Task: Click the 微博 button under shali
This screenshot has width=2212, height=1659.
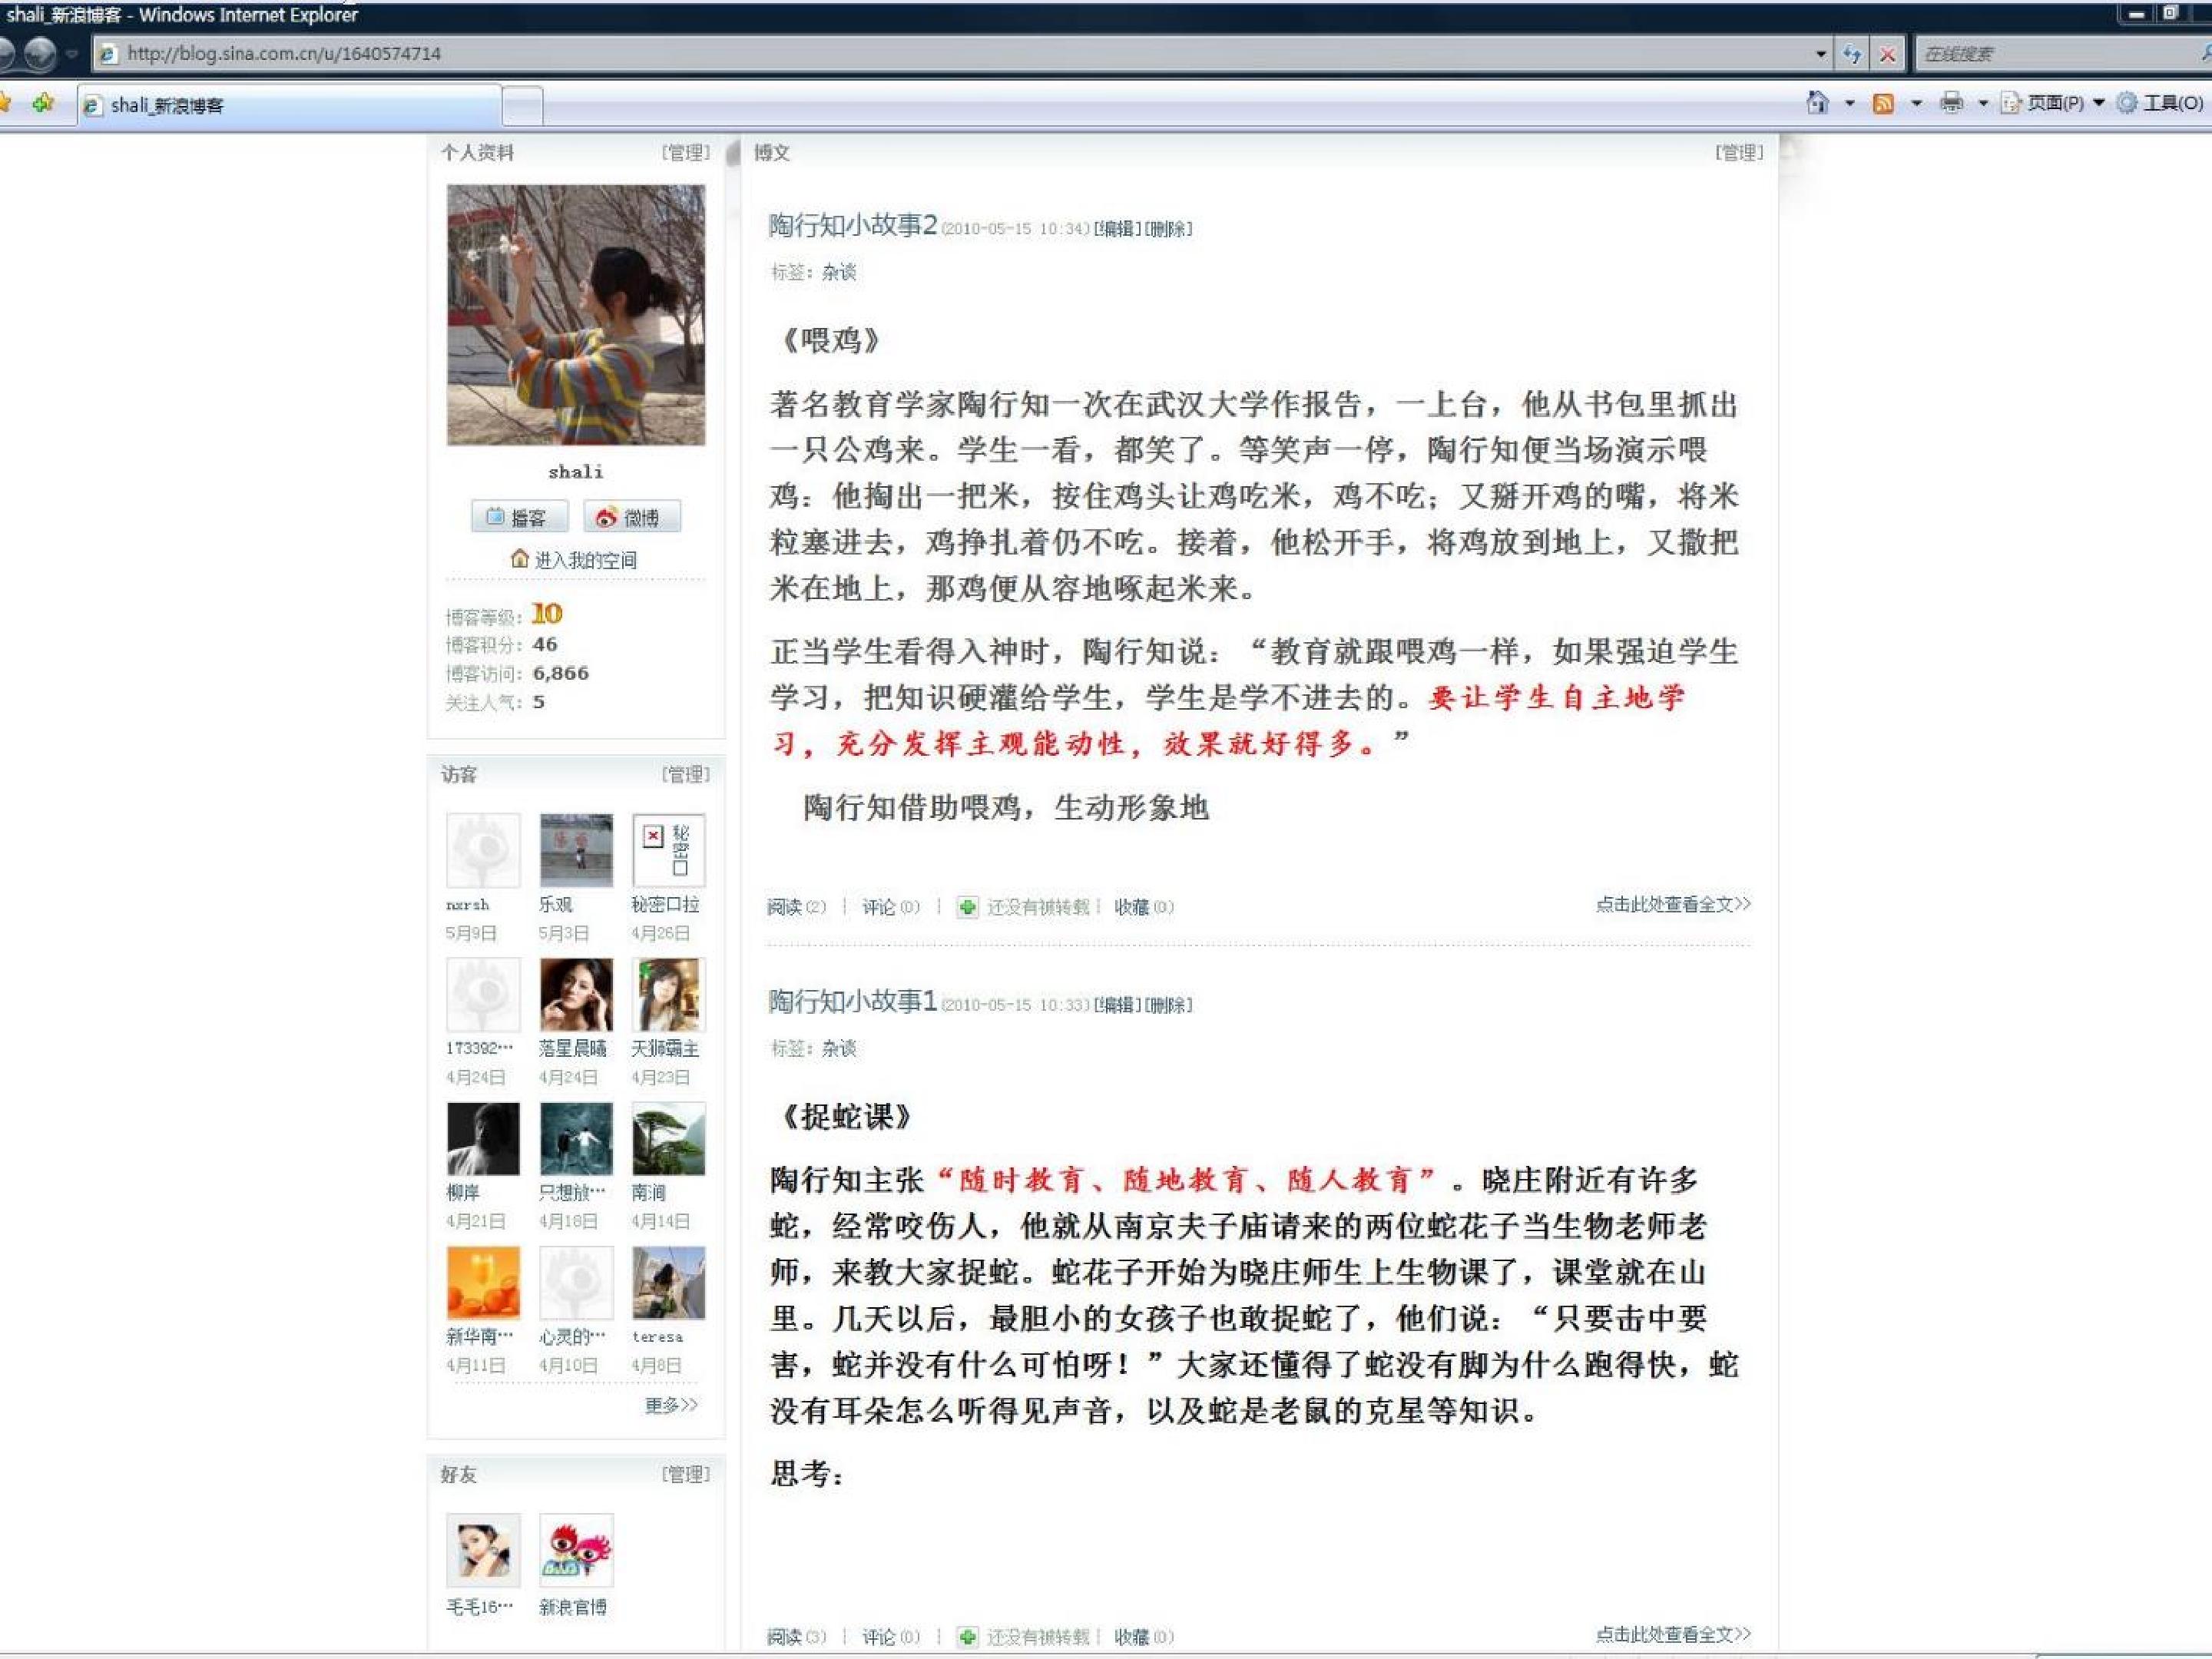Action: coord(631,517)
